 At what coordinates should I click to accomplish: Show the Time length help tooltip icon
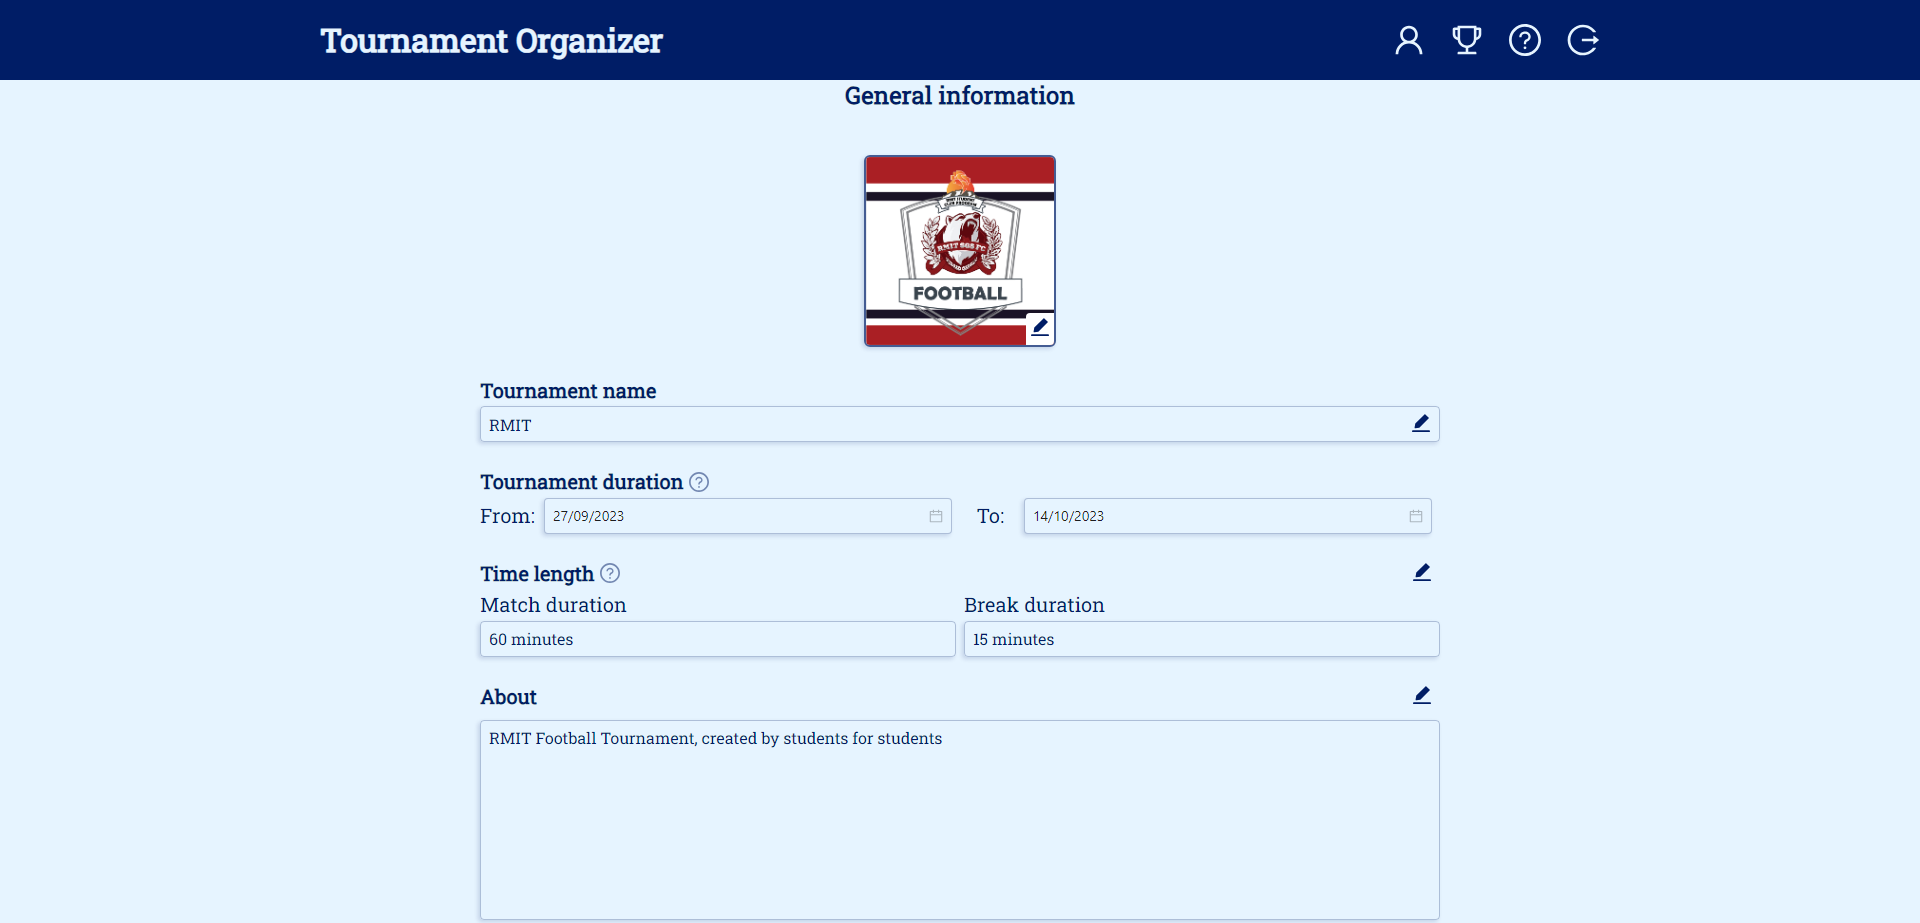(610, 573)
